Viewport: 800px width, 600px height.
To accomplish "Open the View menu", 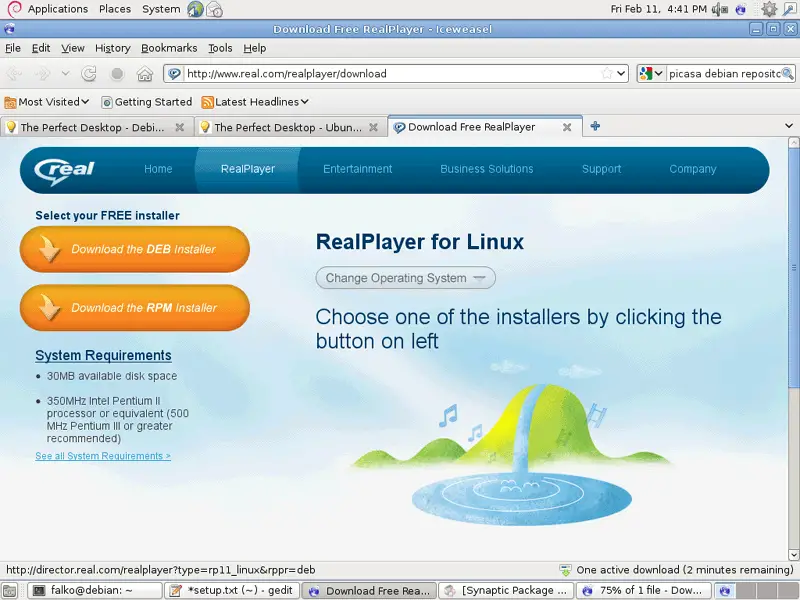I will click(72, 48).
